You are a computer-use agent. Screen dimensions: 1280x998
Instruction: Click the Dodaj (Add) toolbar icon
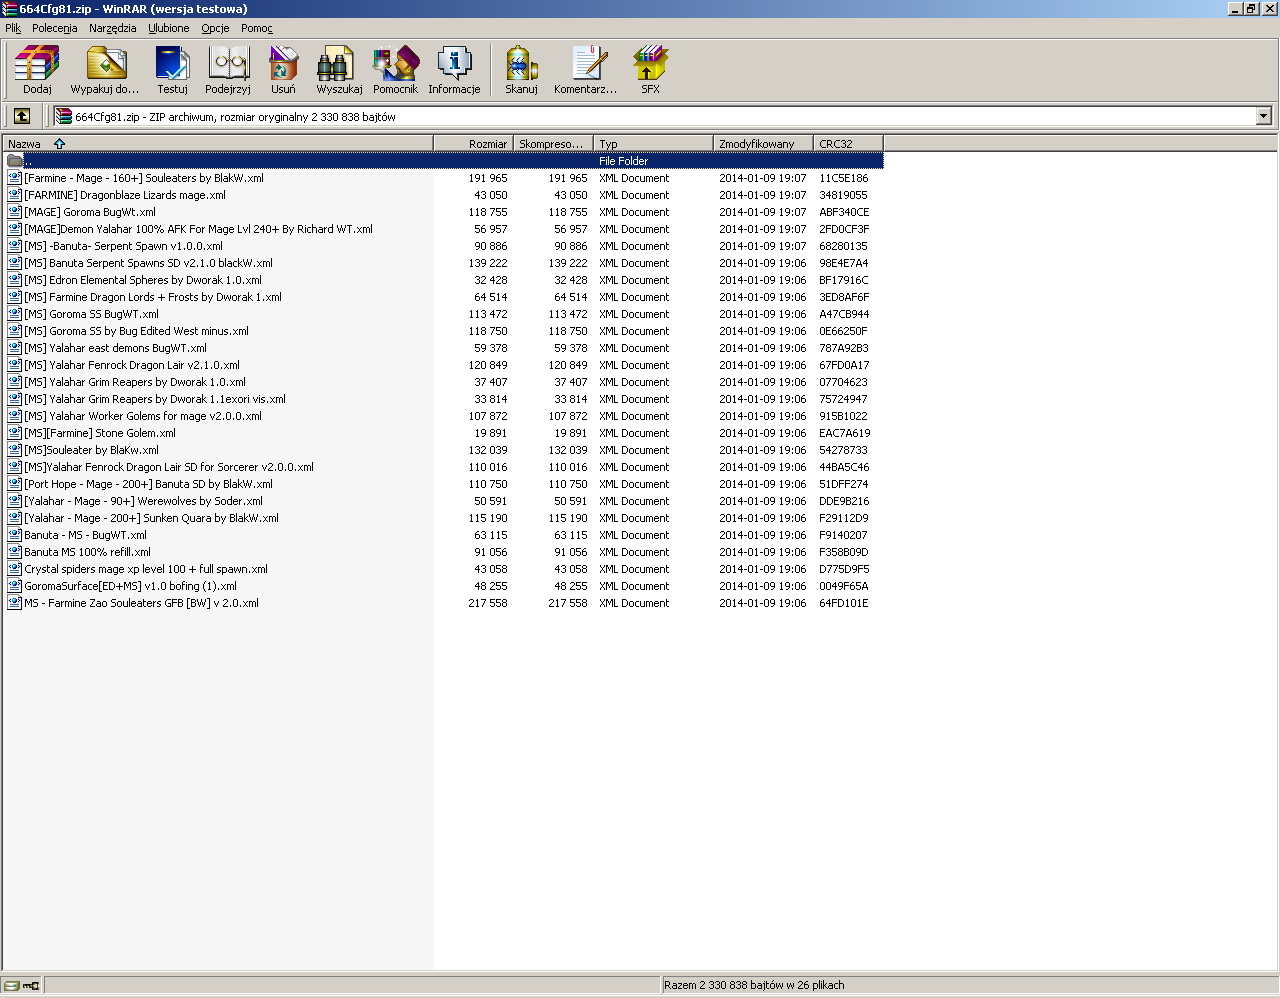click(x=37, y=69)
